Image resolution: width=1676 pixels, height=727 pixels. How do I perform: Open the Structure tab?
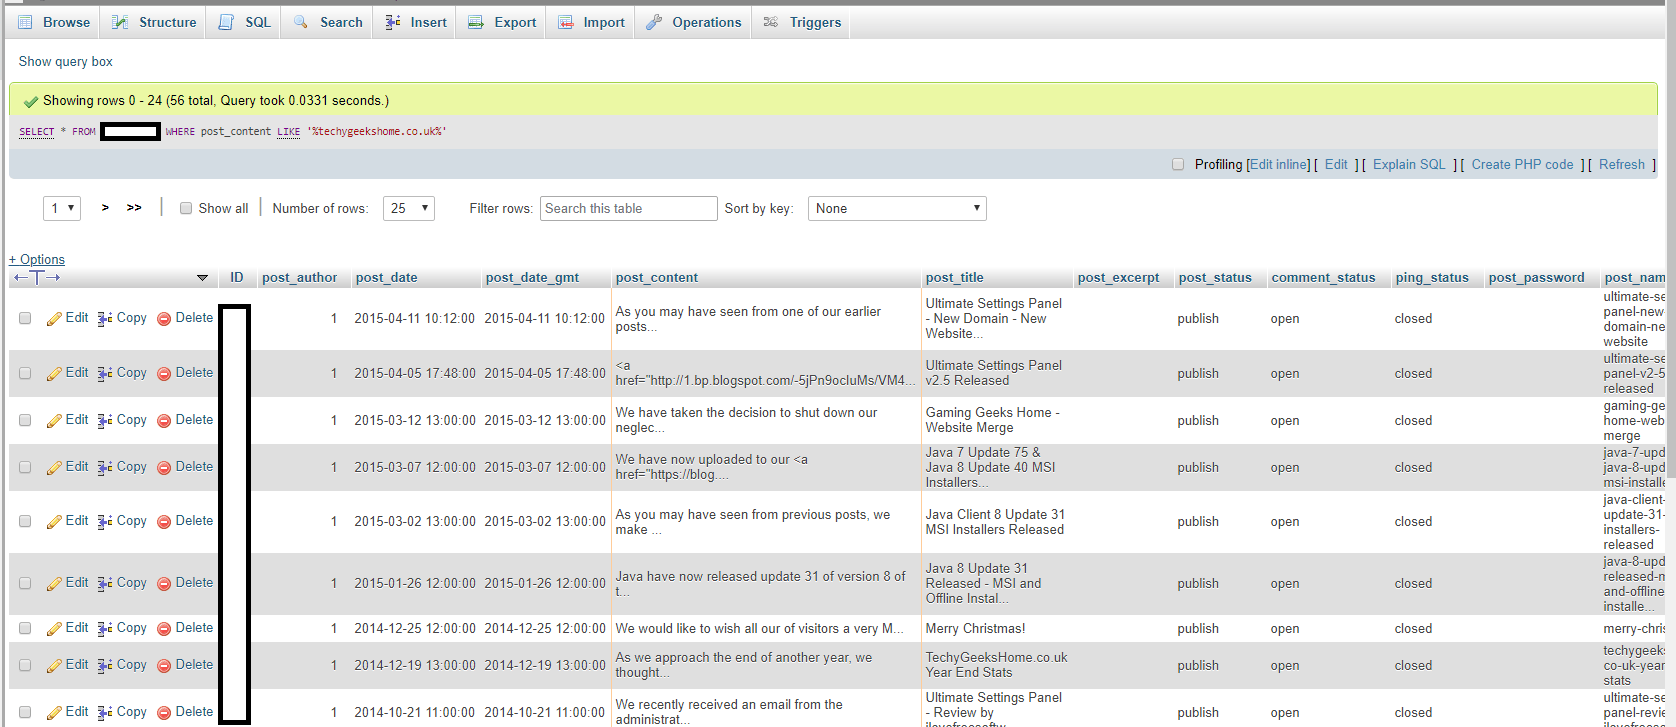pos(154,22)
